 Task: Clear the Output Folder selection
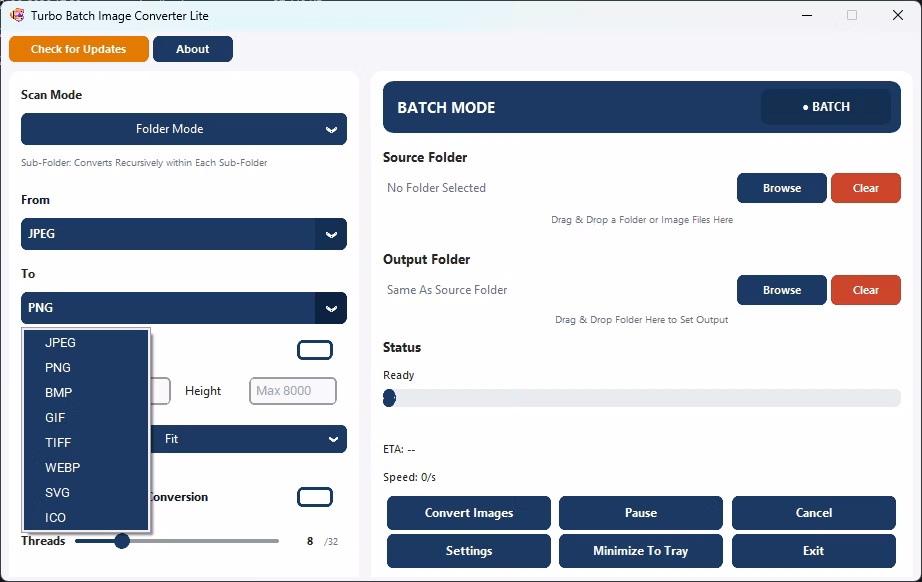click(866, 290)
